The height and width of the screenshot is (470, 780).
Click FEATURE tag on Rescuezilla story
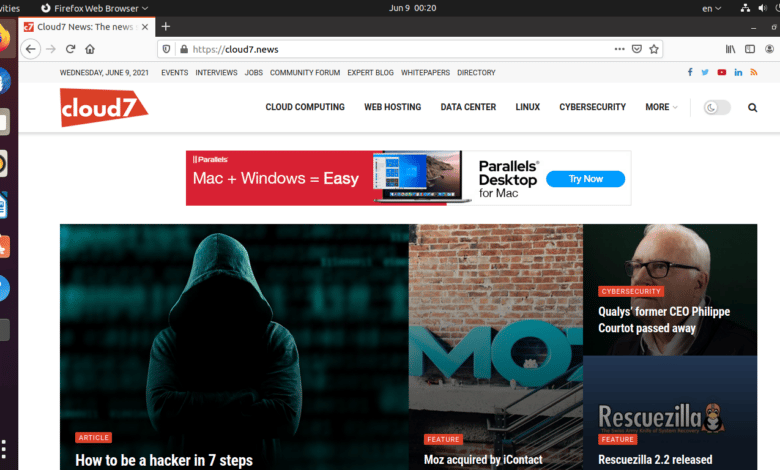(617, 439)
